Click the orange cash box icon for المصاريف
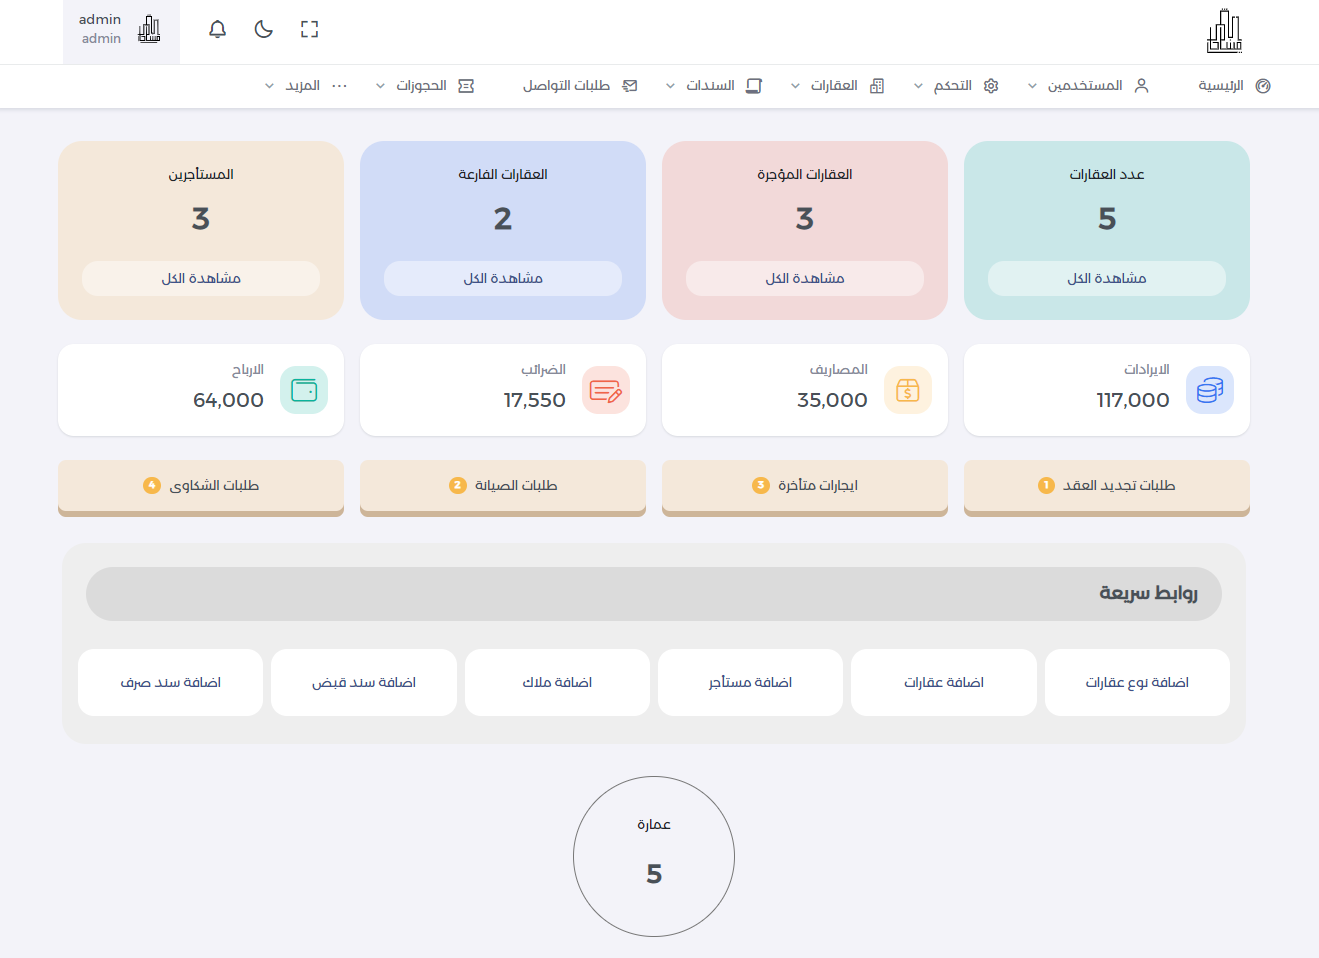1319x958 pixels. click(907, 390)
